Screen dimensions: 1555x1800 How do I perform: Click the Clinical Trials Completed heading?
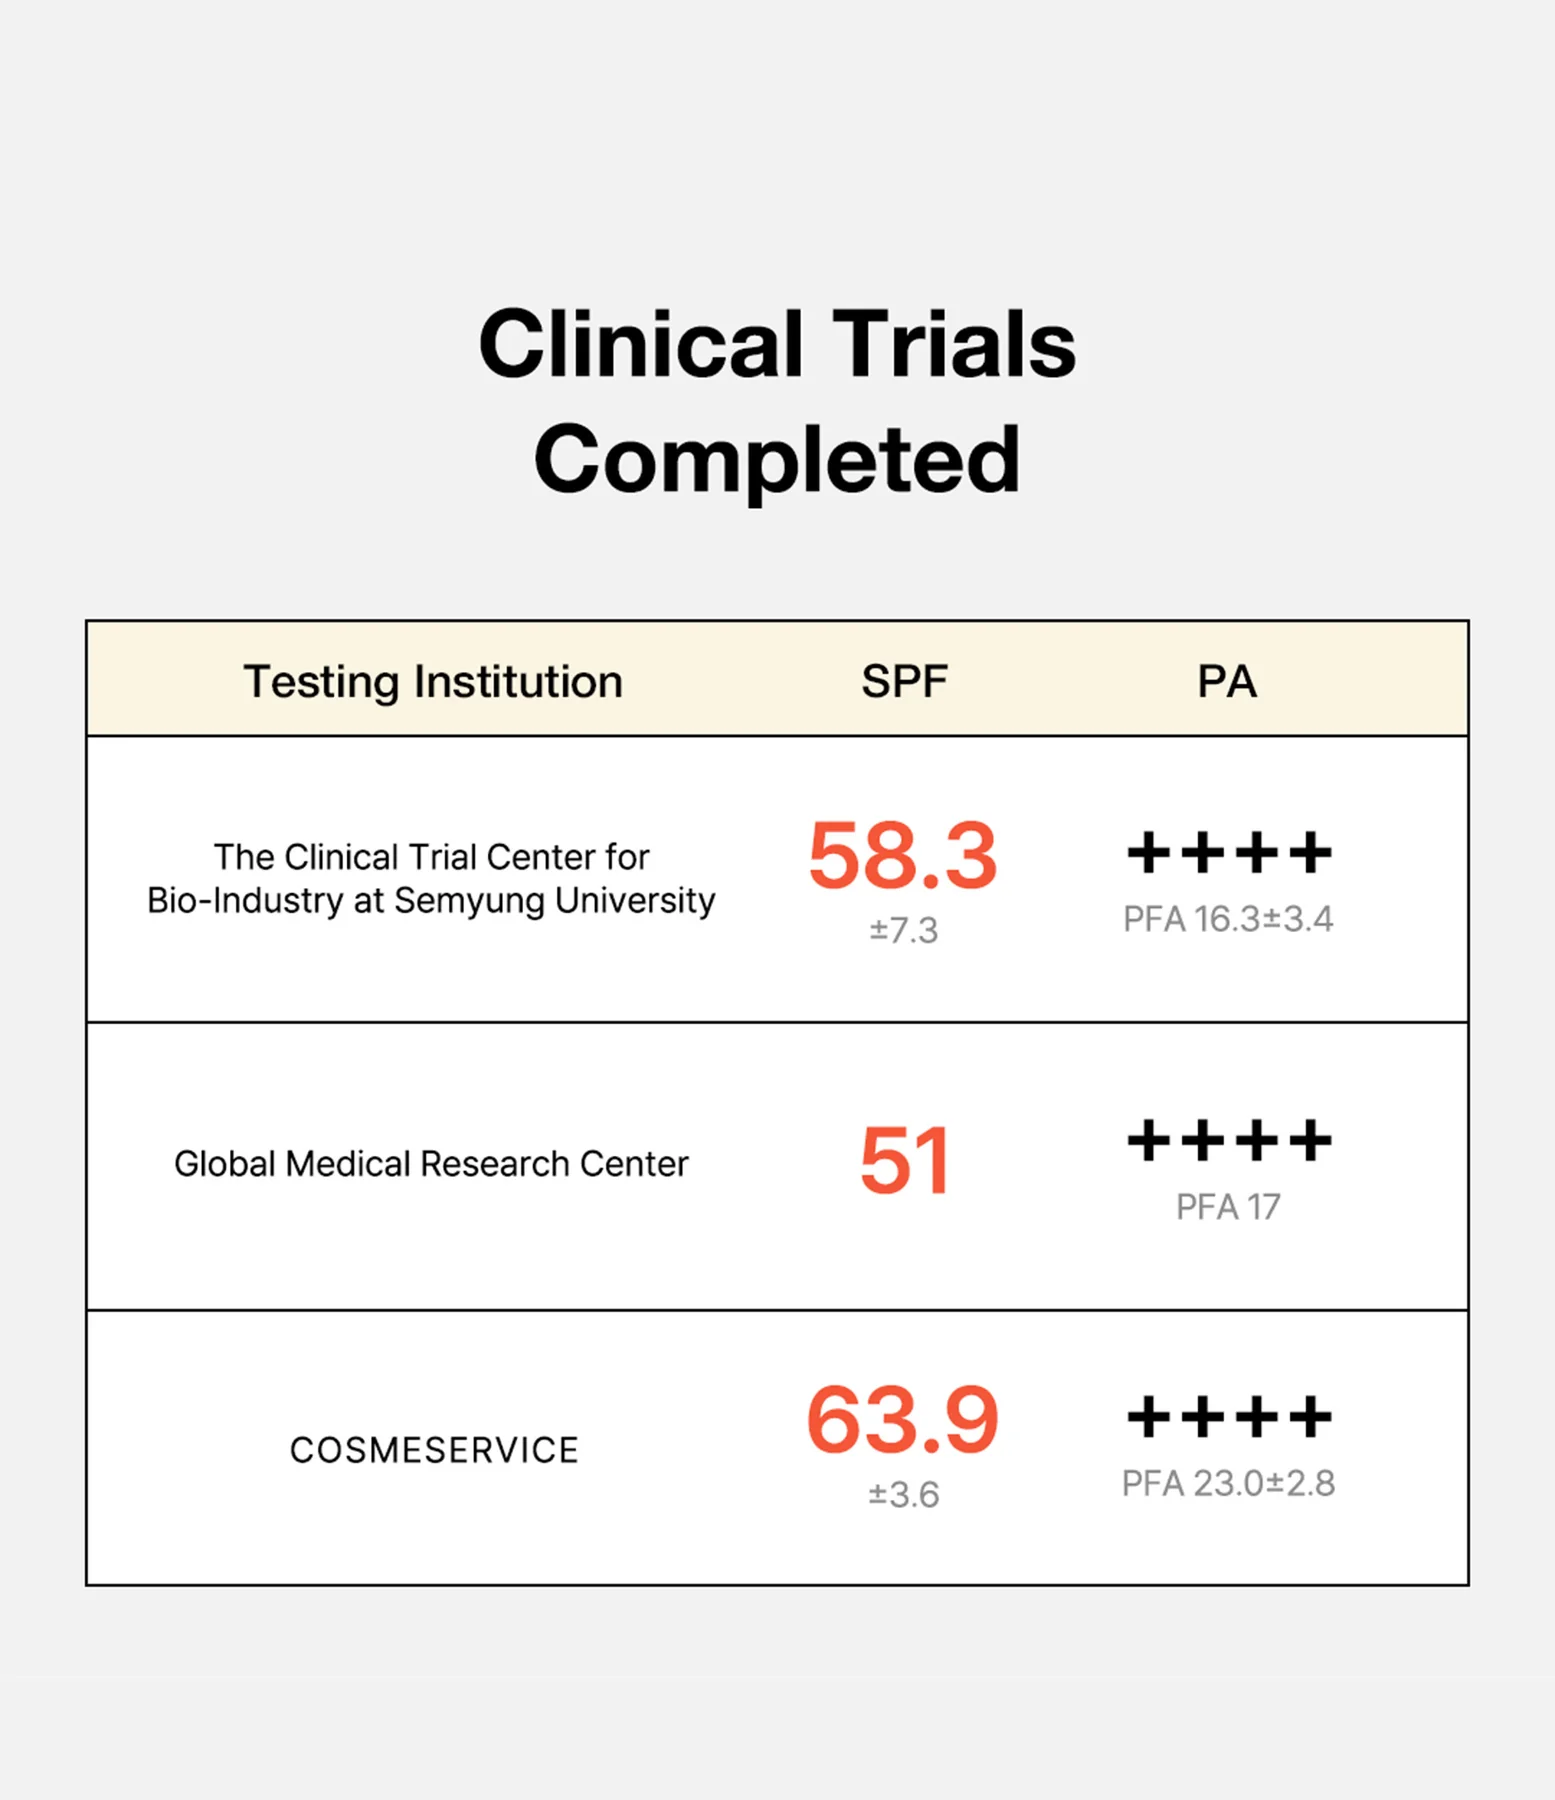(777, 400)
